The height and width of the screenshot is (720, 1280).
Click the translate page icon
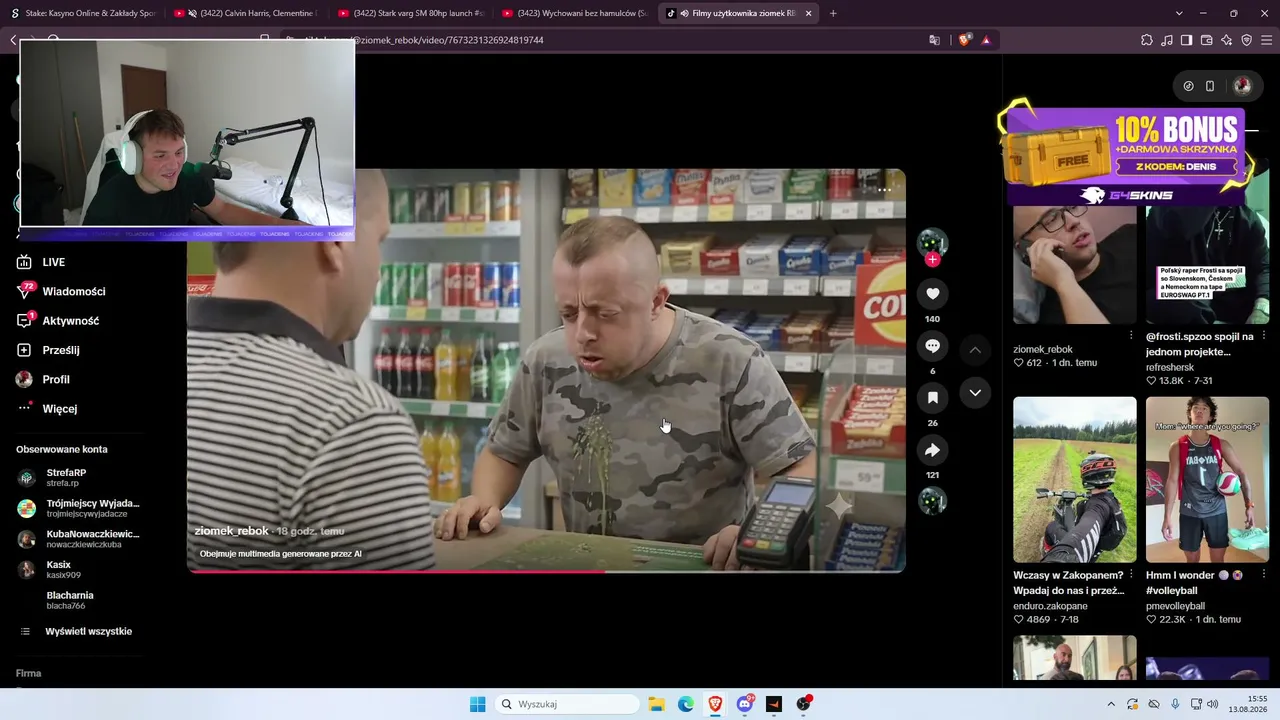[x=934, y=40]
